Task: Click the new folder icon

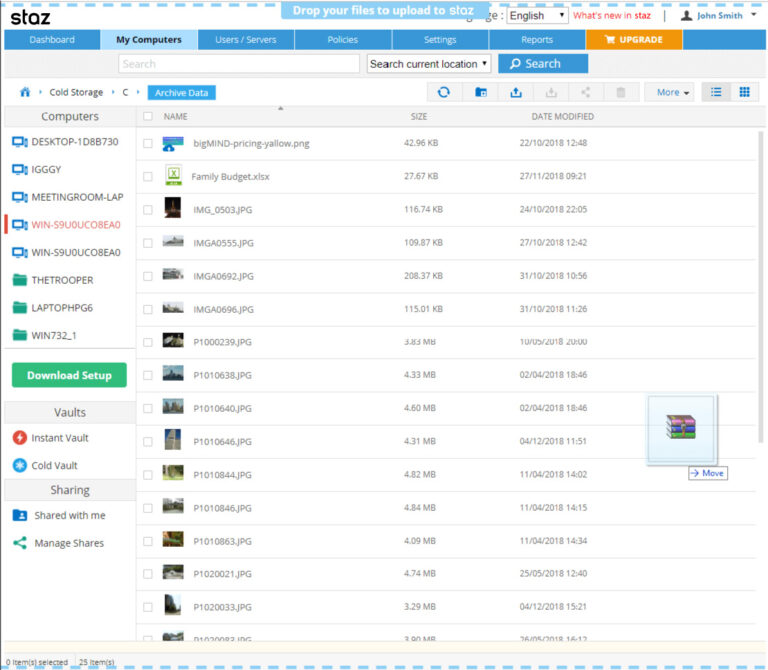Action: (481, 92)
